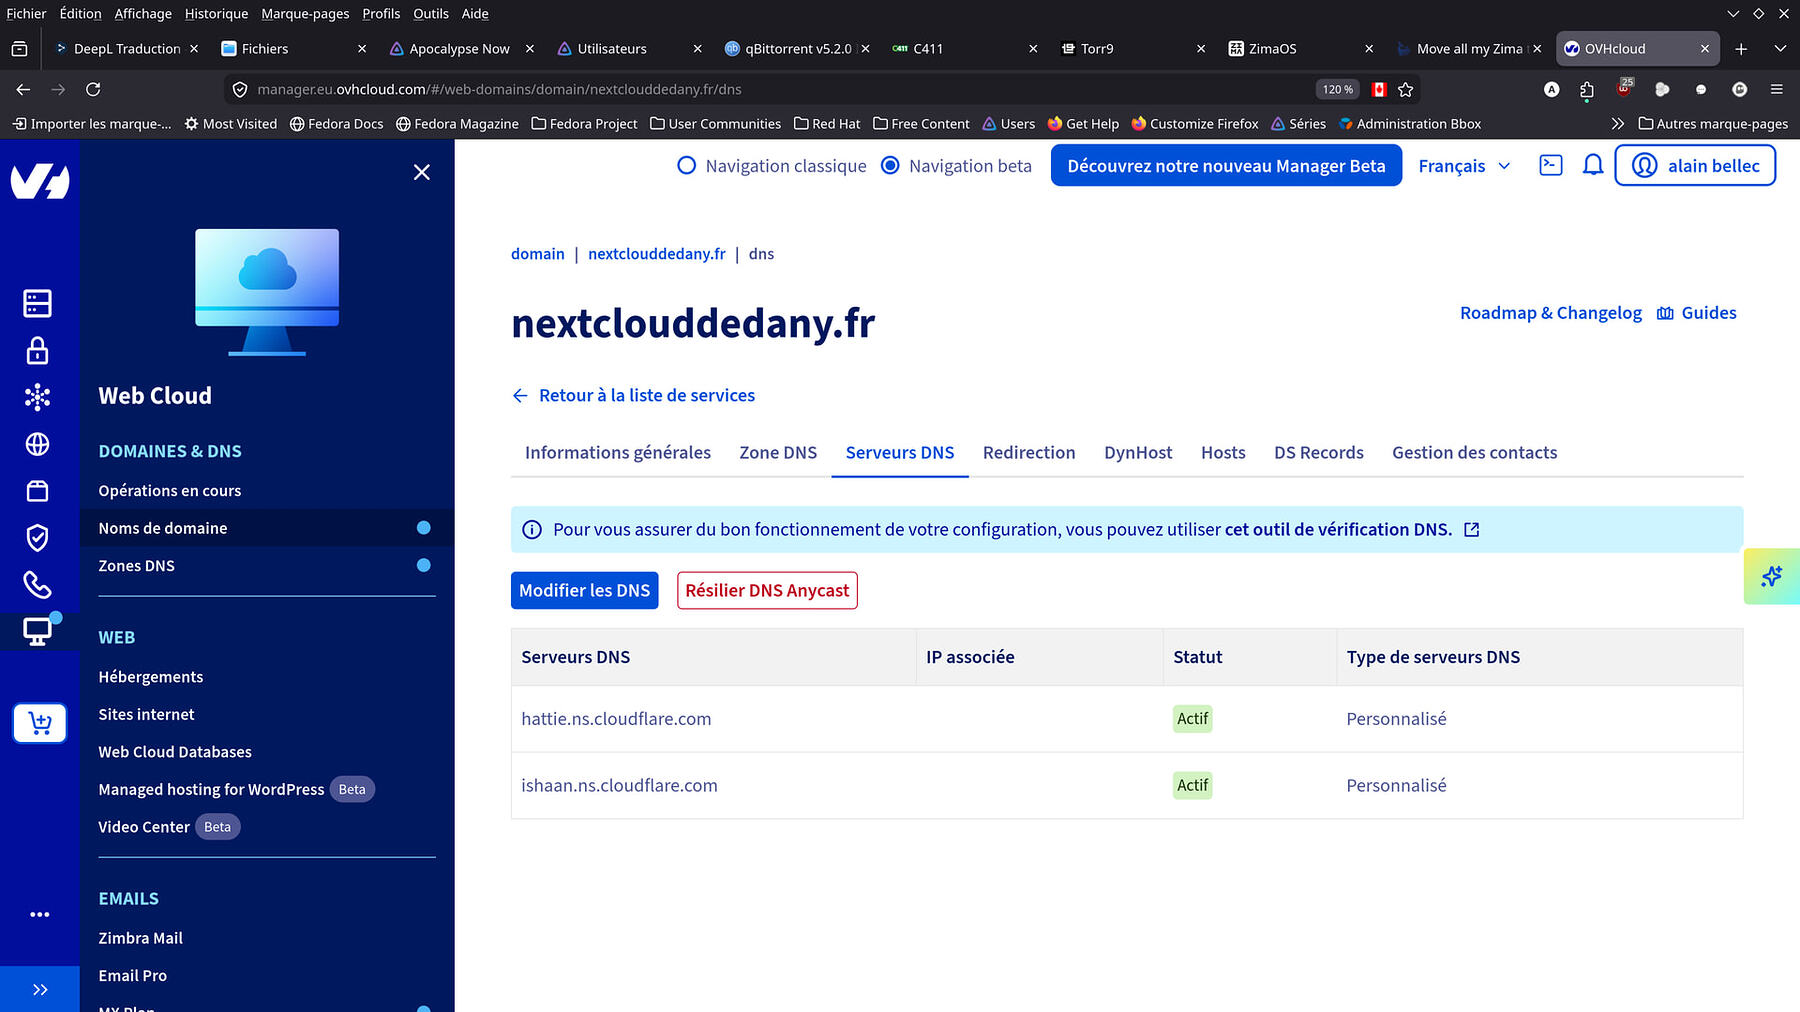Open the Hosts tab

click(1223, 453)
